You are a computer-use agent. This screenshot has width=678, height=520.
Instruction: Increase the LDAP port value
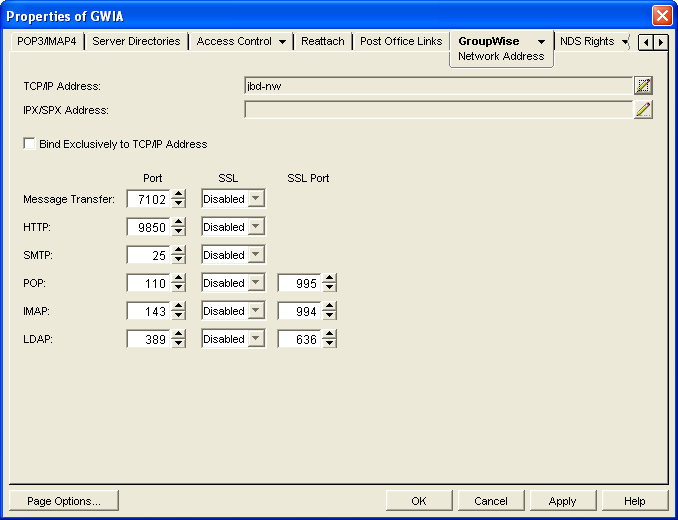click(x=178, y=335)
